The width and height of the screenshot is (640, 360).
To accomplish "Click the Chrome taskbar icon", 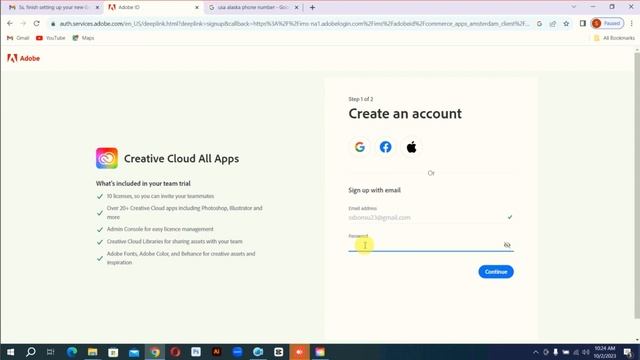I will pyautogui.click(x=155, y=352).
